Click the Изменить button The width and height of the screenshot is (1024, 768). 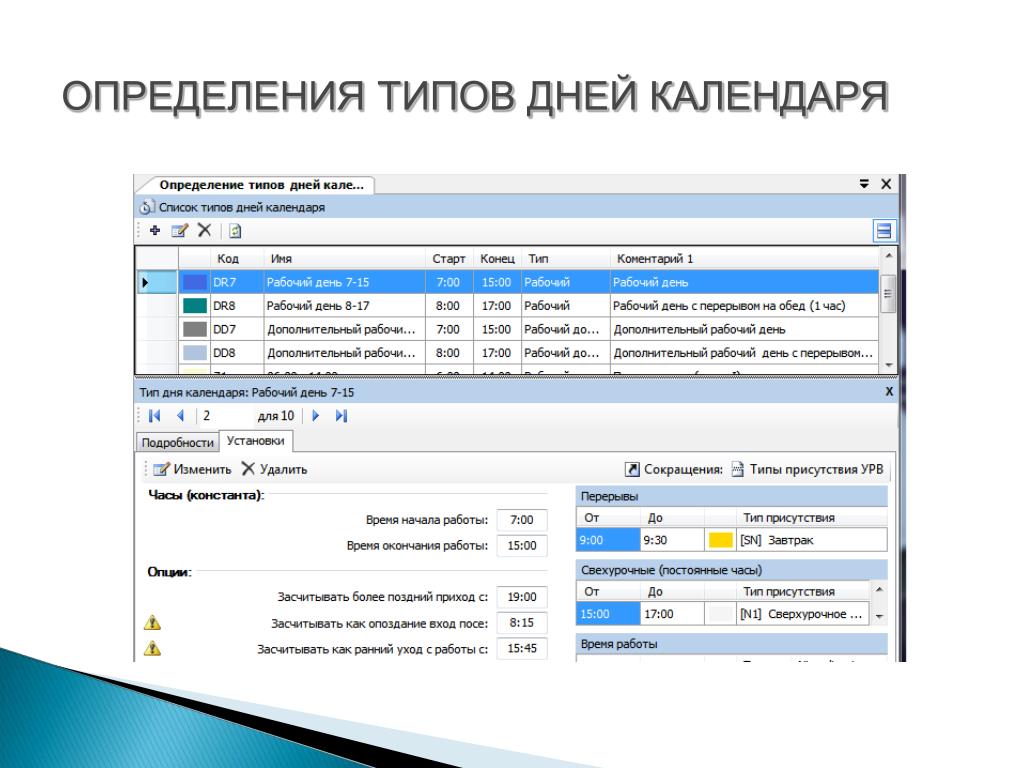[x=192, y=470]
